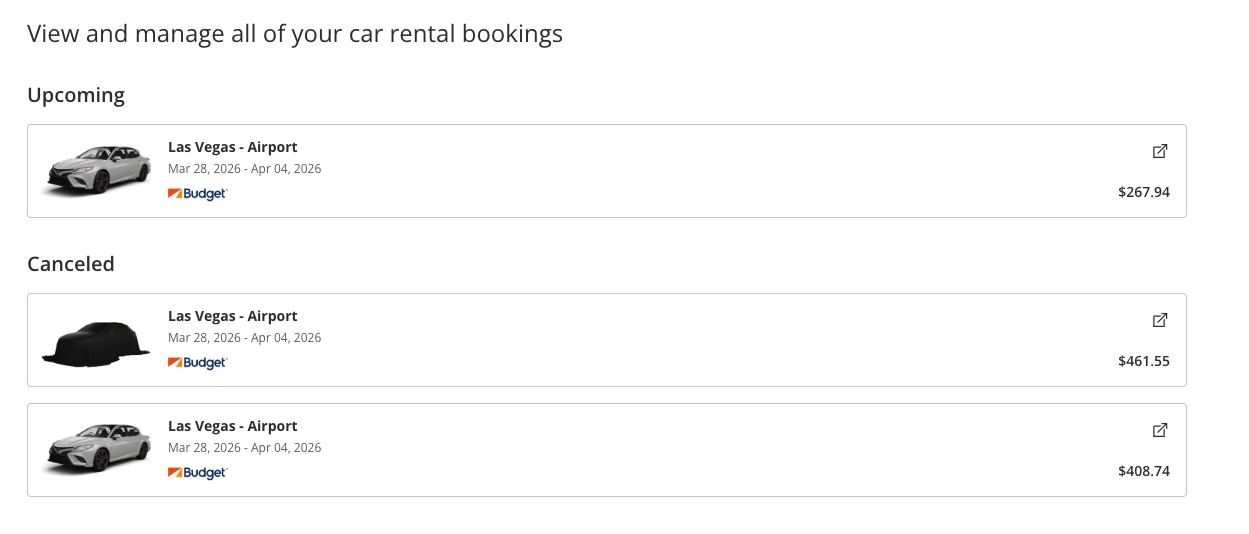Click the $267.94 price
The height and width of the screenshot is (534, 1249).
1144,192
